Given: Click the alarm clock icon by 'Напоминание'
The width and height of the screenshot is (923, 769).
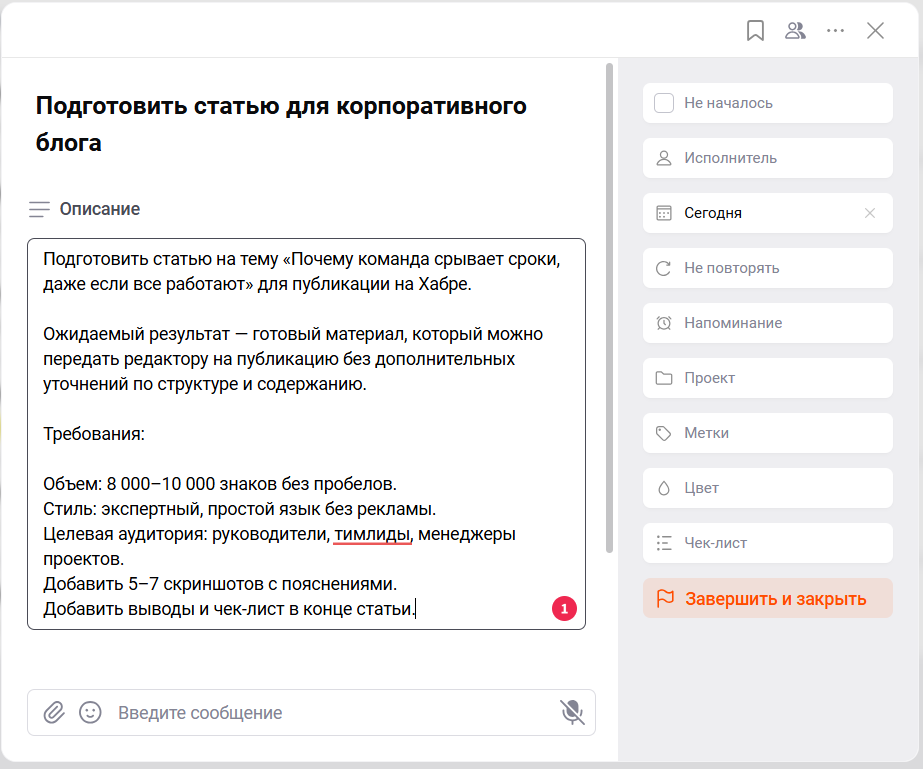Looking at the screenshot, I should pyautogui.click(x=664, y=323).
